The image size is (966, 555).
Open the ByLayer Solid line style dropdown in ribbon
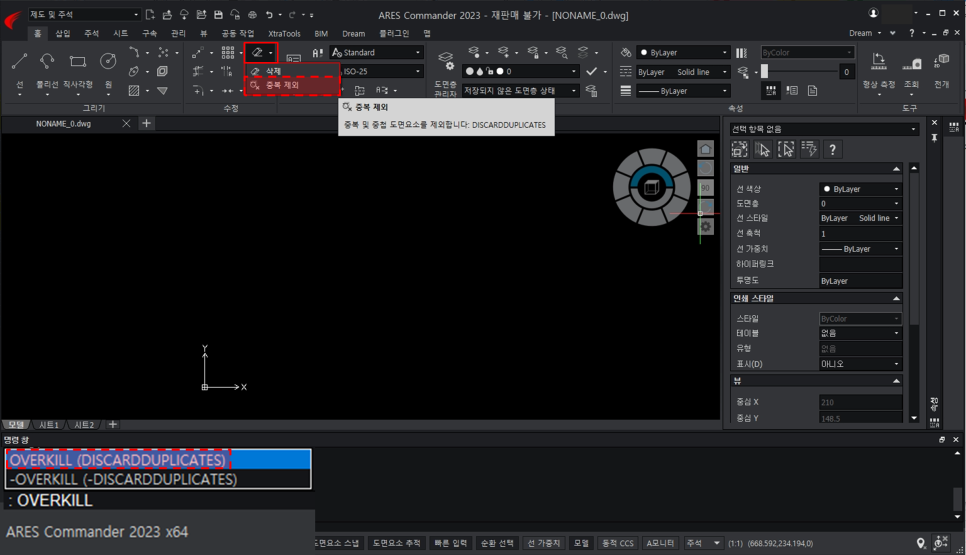tap(683, 71)
